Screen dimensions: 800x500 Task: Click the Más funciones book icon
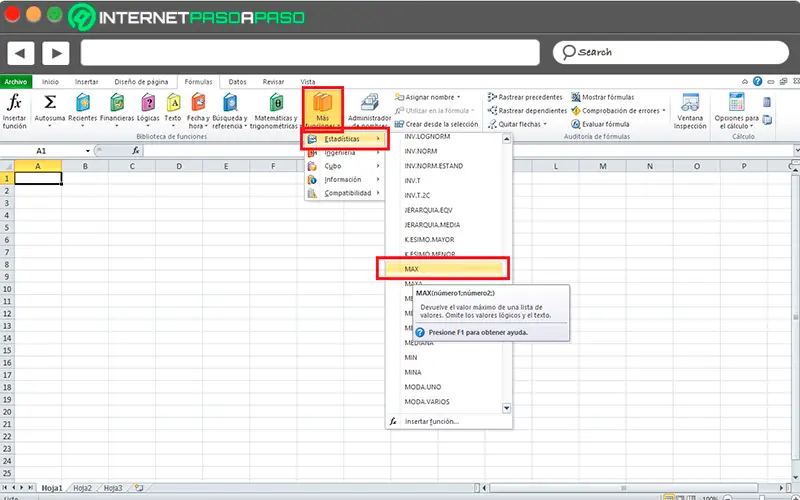(322, 102)
